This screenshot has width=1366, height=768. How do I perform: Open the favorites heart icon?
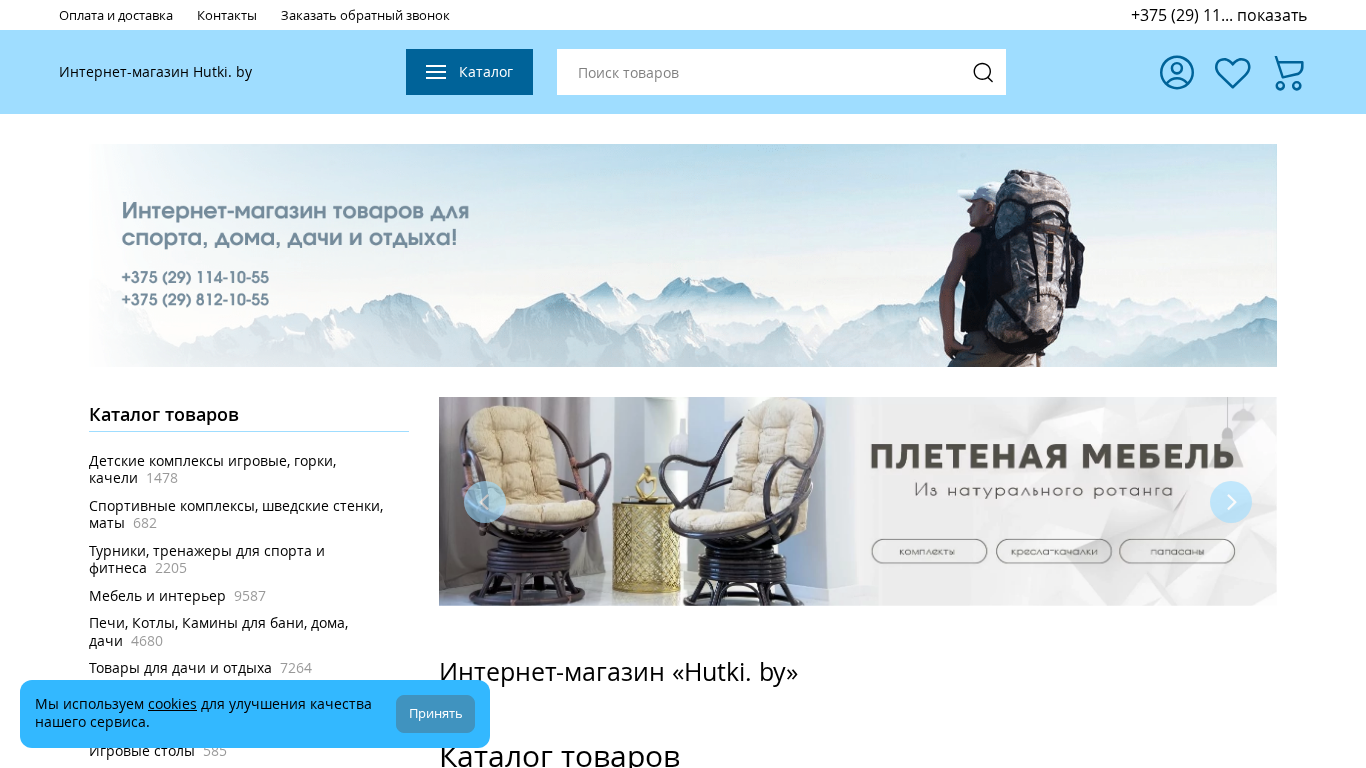pos(1233,73)
